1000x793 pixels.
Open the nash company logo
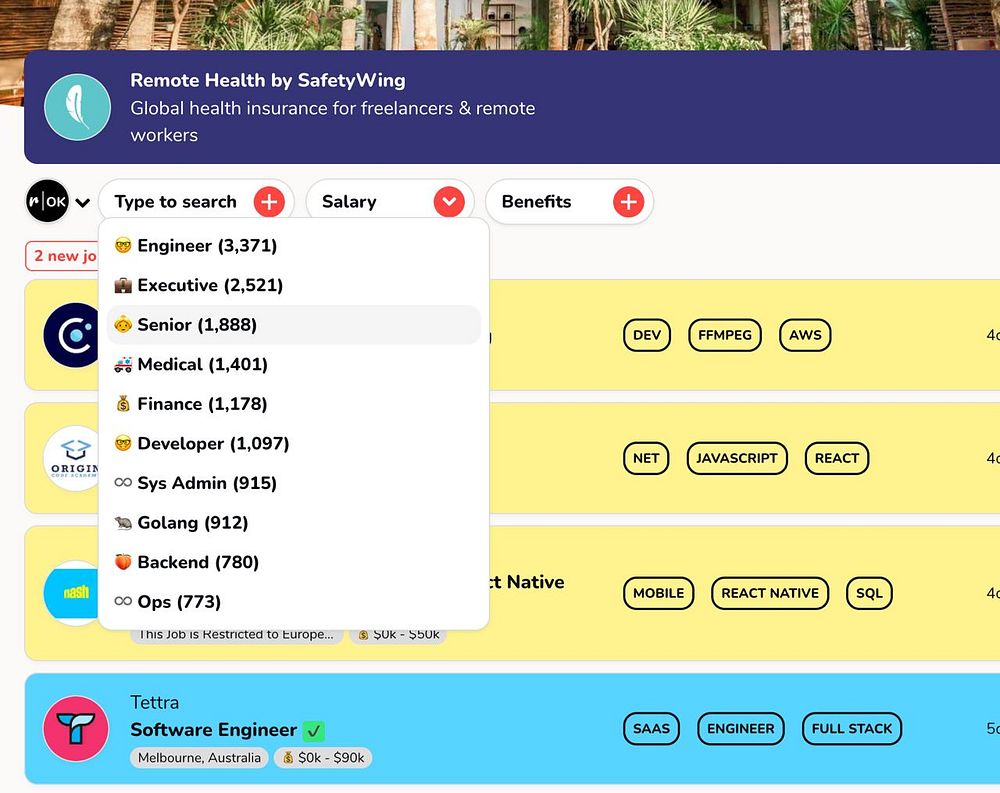tap(71, 593)
